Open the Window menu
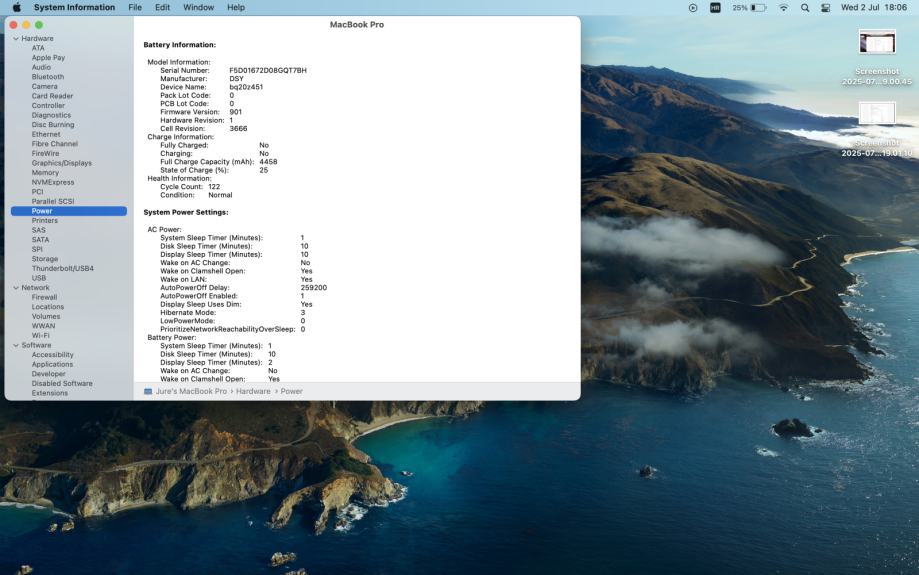919x575 pixels. [198, 7]
